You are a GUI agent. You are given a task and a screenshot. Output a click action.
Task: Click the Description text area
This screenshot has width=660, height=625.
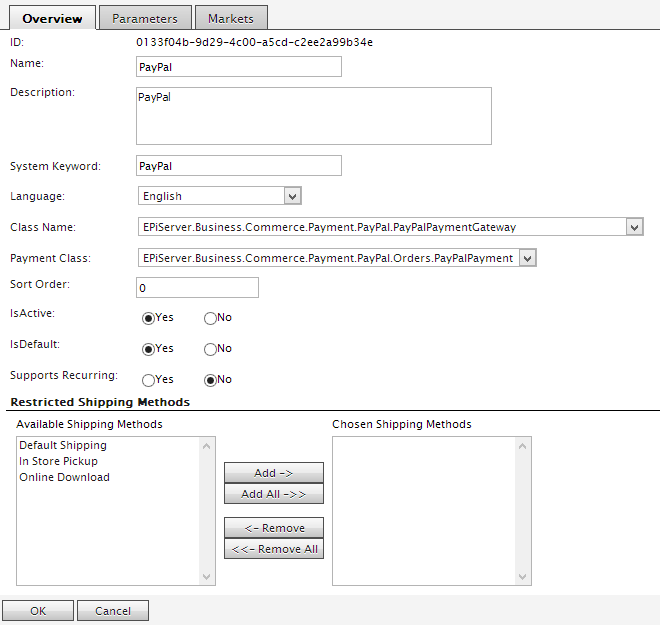pyautogui.click(x=313, y=116)
